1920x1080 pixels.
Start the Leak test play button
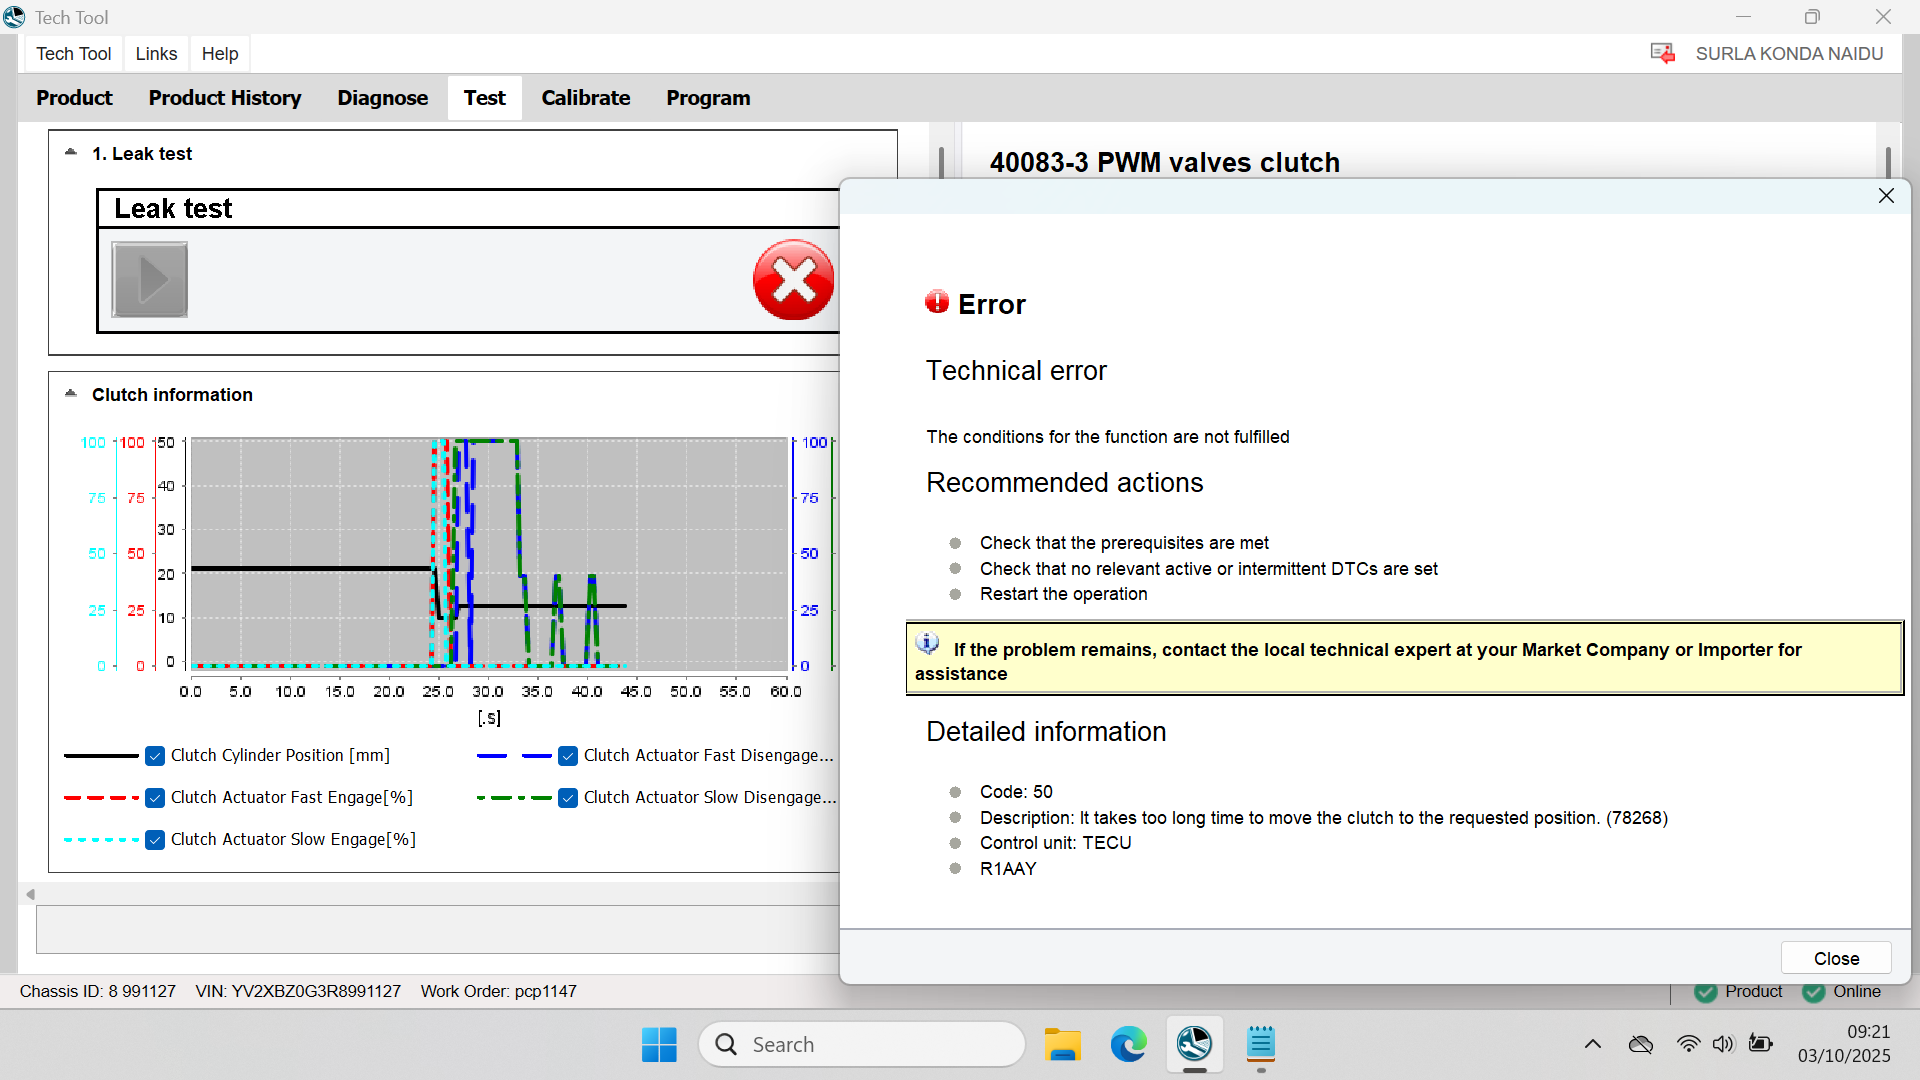click(150, 280)
